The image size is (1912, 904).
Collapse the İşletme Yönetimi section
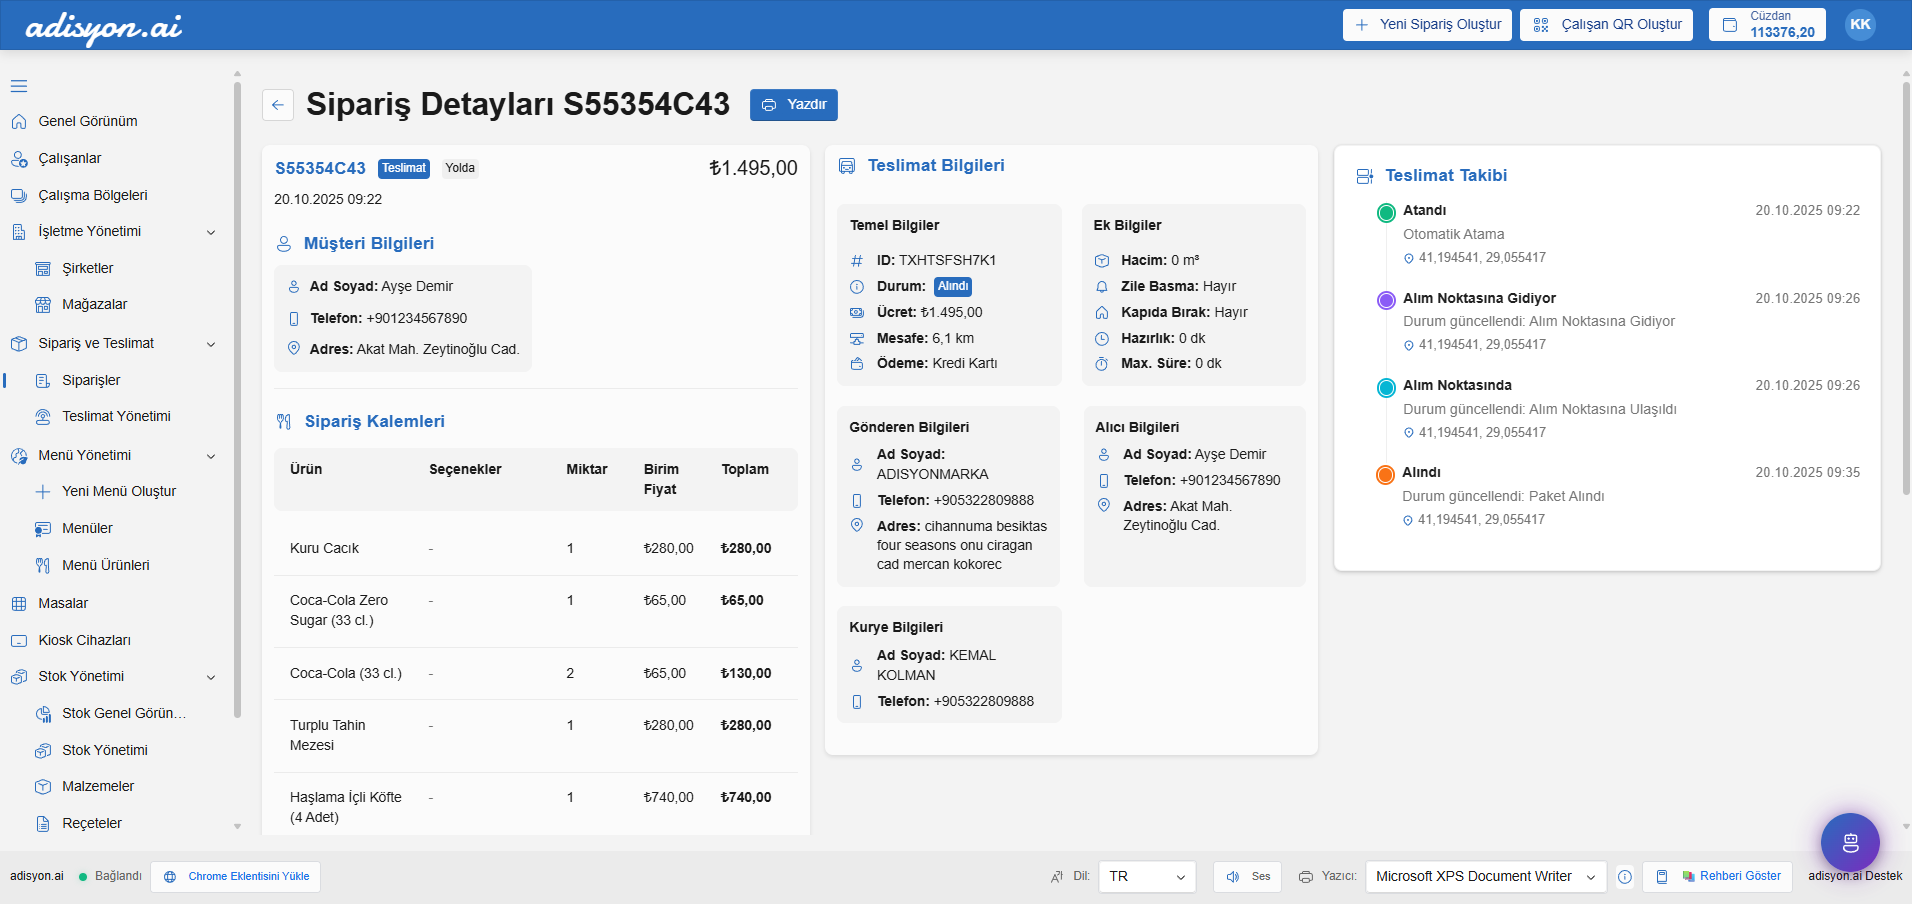tap(211, 232)
